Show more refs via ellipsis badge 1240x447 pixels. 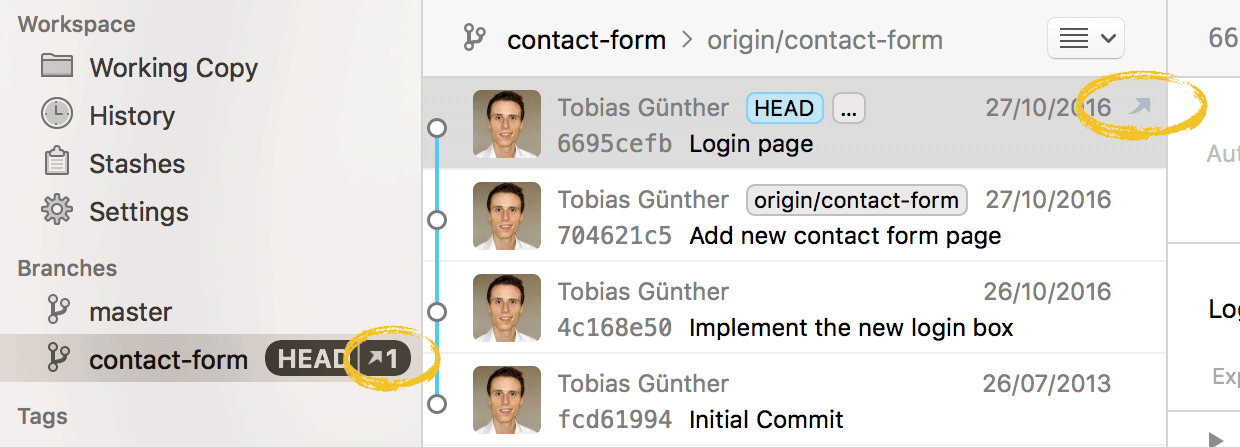tap(848, 109)
